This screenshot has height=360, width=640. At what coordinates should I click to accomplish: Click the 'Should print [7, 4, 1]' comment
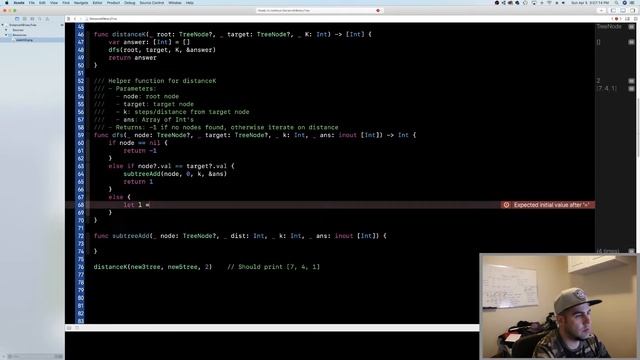(273, 267)
